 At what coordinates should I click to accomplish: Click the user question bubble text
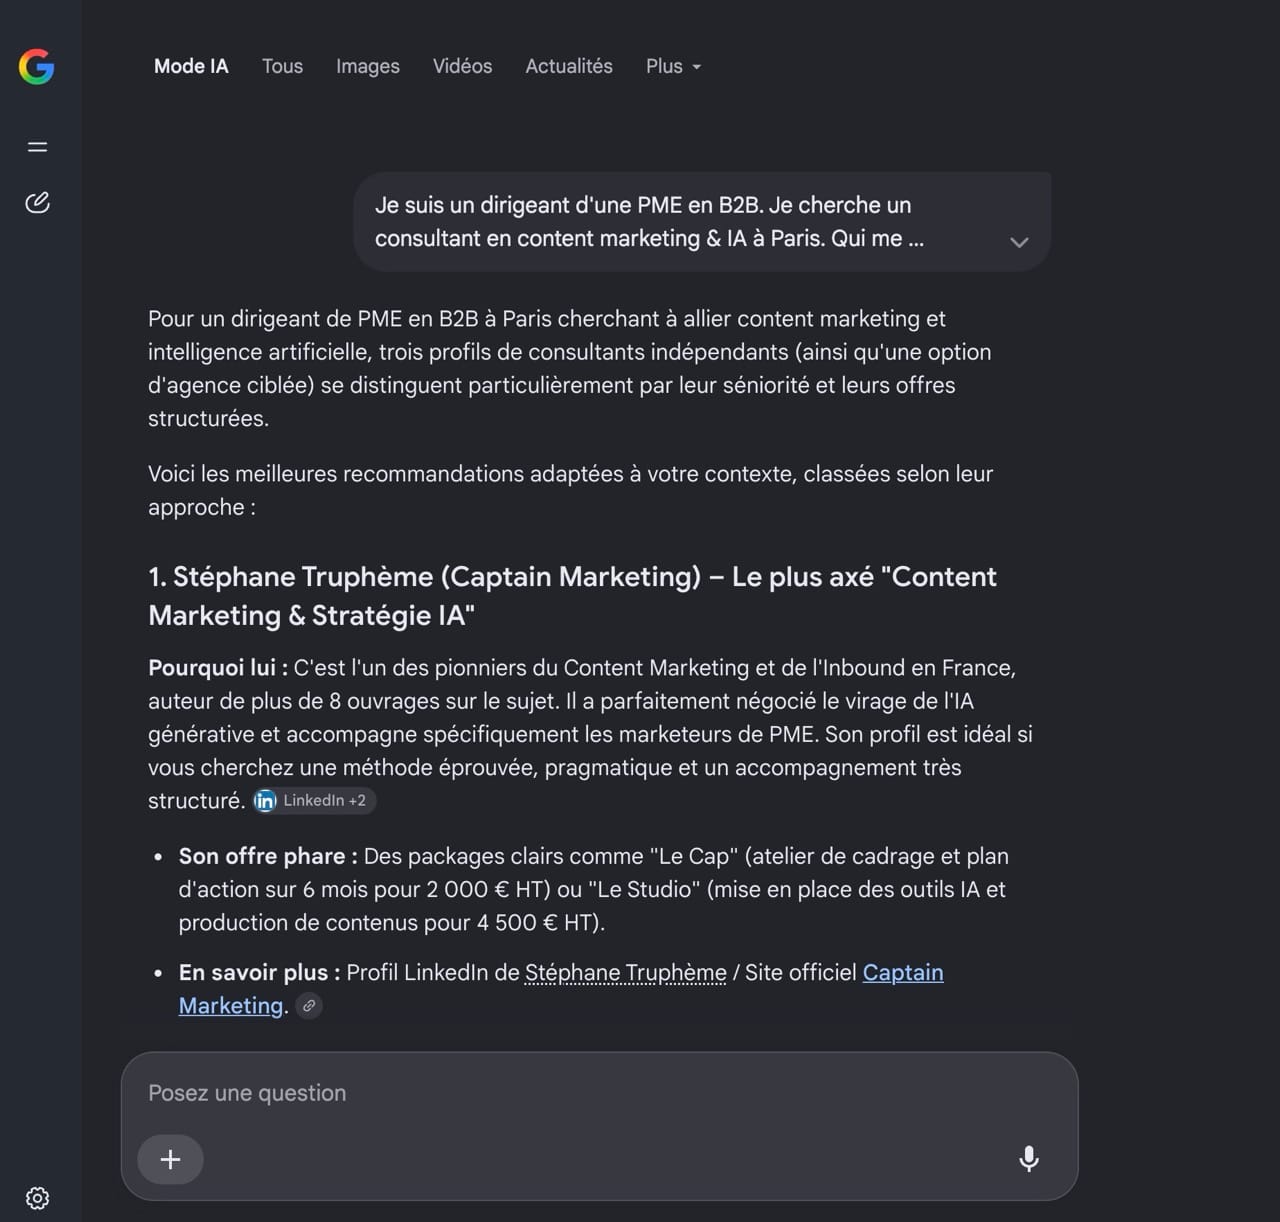click(x=649, y=222)
